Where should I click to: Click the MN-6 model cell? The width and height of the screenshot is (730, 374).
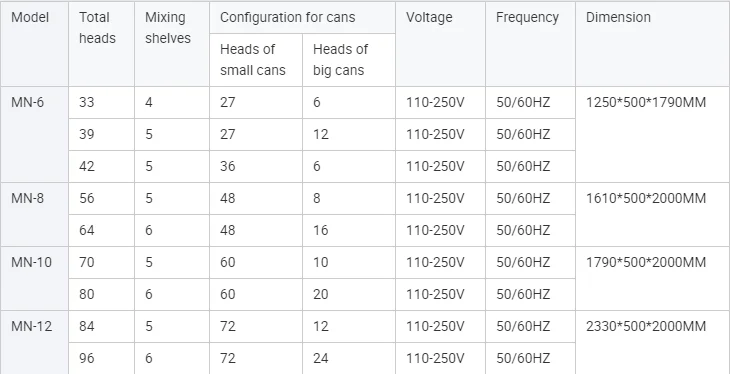34,134
